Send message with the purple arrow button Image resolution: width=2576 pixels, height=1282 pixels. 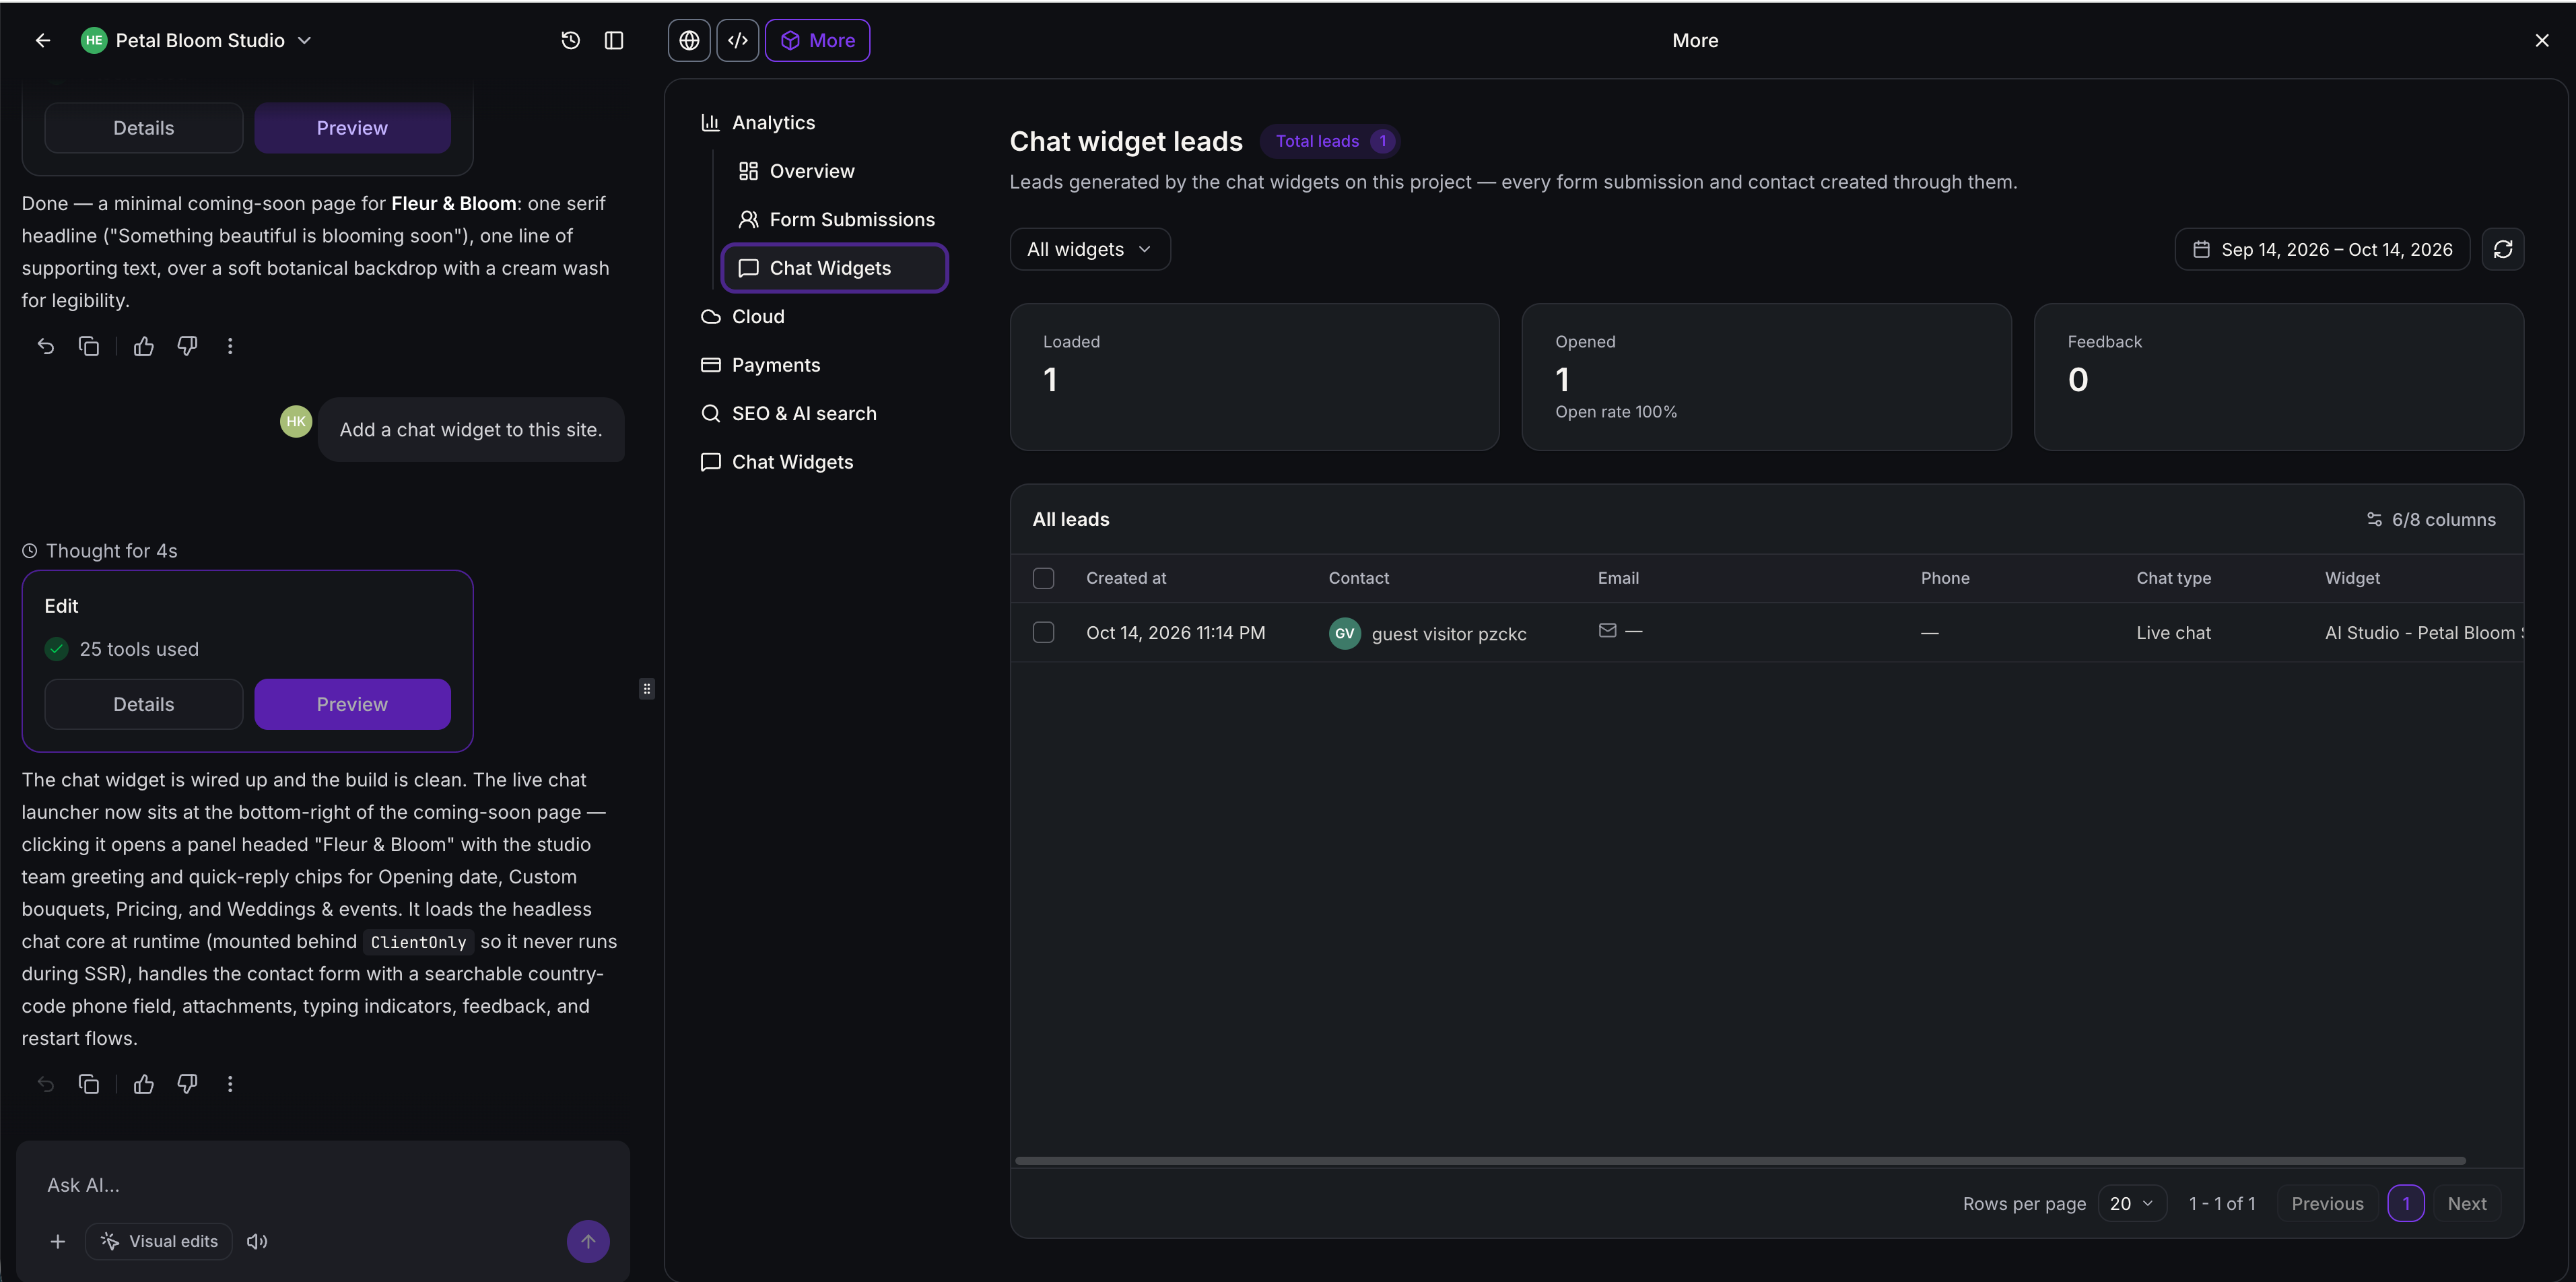click(588, 1241)
